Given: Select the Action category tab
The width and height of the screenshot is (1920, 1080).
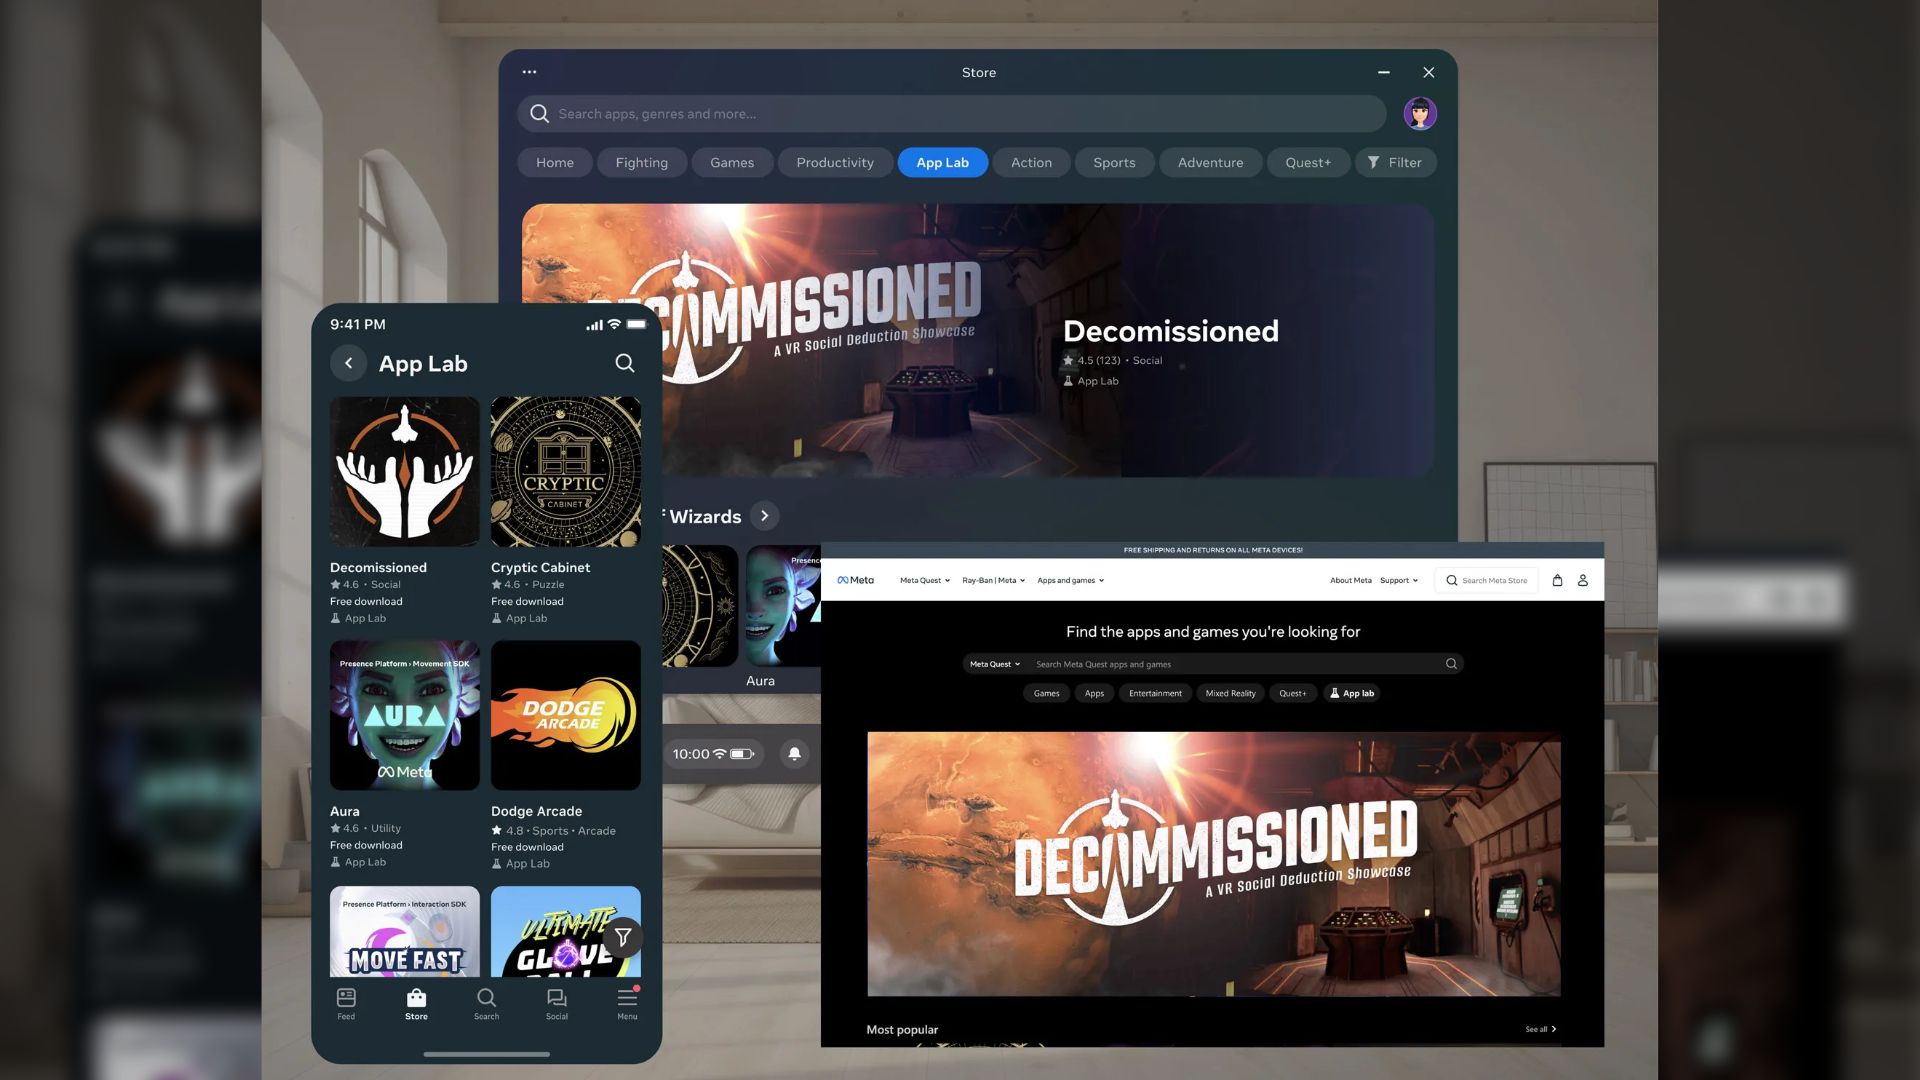Looking at the screenshot, I should [x=1031, y=163].
